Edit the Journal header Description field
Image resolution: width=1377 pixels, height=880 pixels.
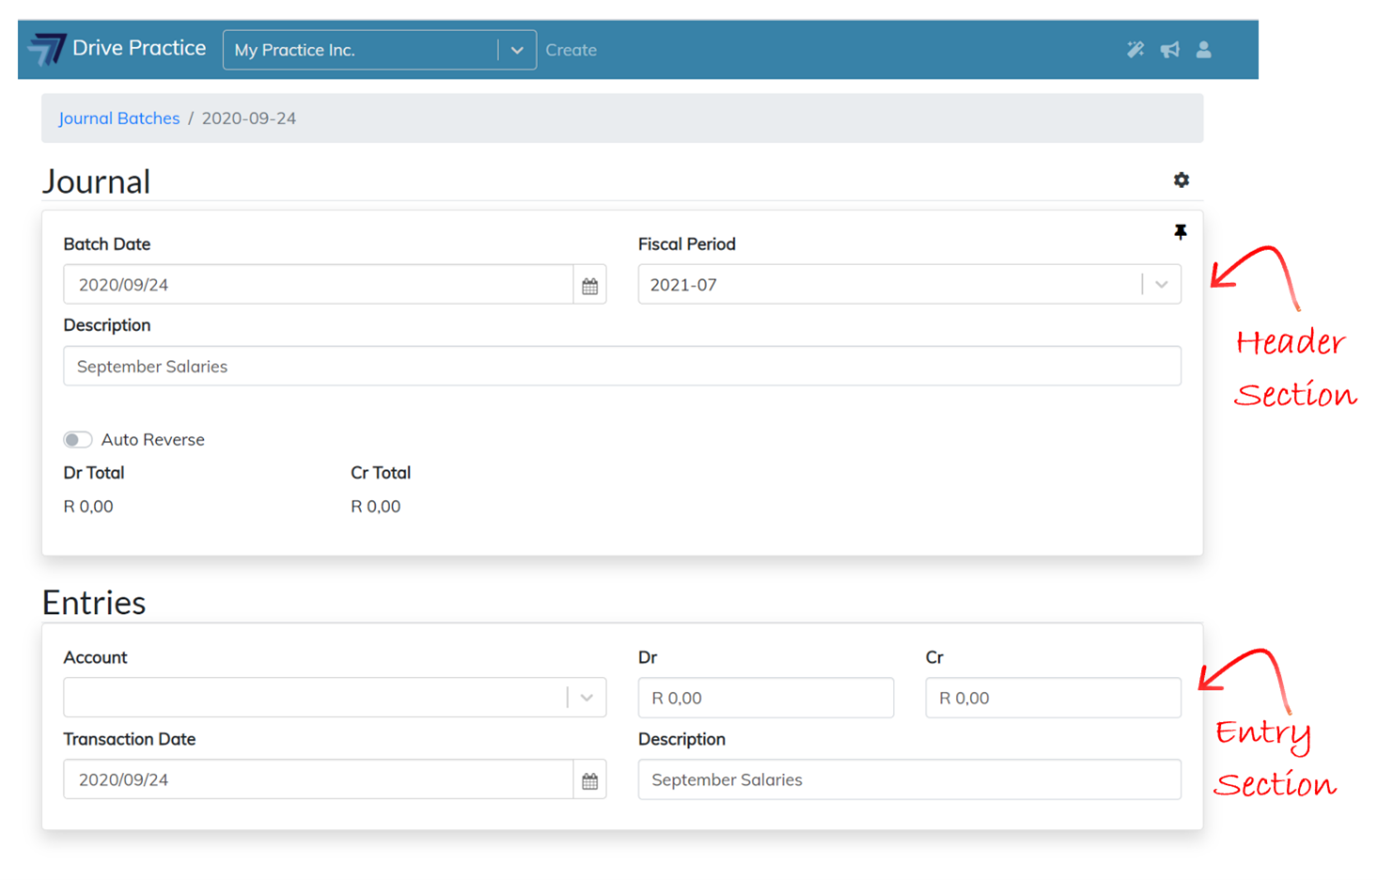622,366
